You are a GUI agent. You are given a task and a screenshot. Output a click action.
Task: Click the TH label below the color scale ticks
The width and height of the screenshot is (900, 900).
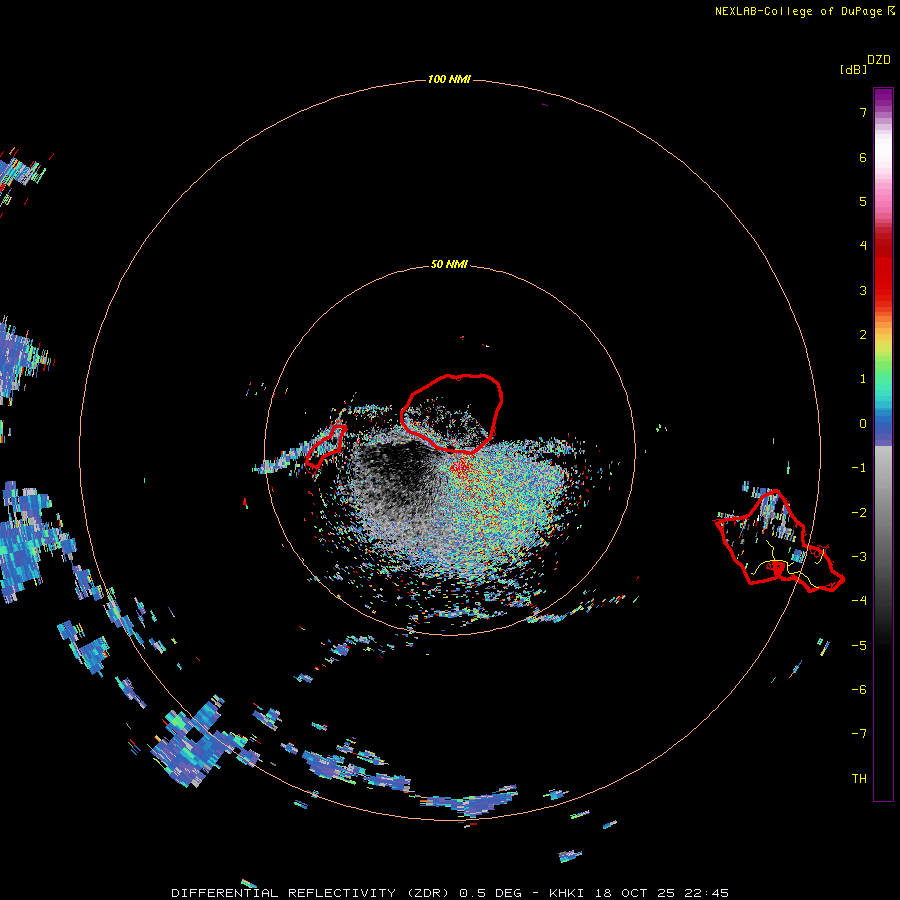[x=859, y=779]
